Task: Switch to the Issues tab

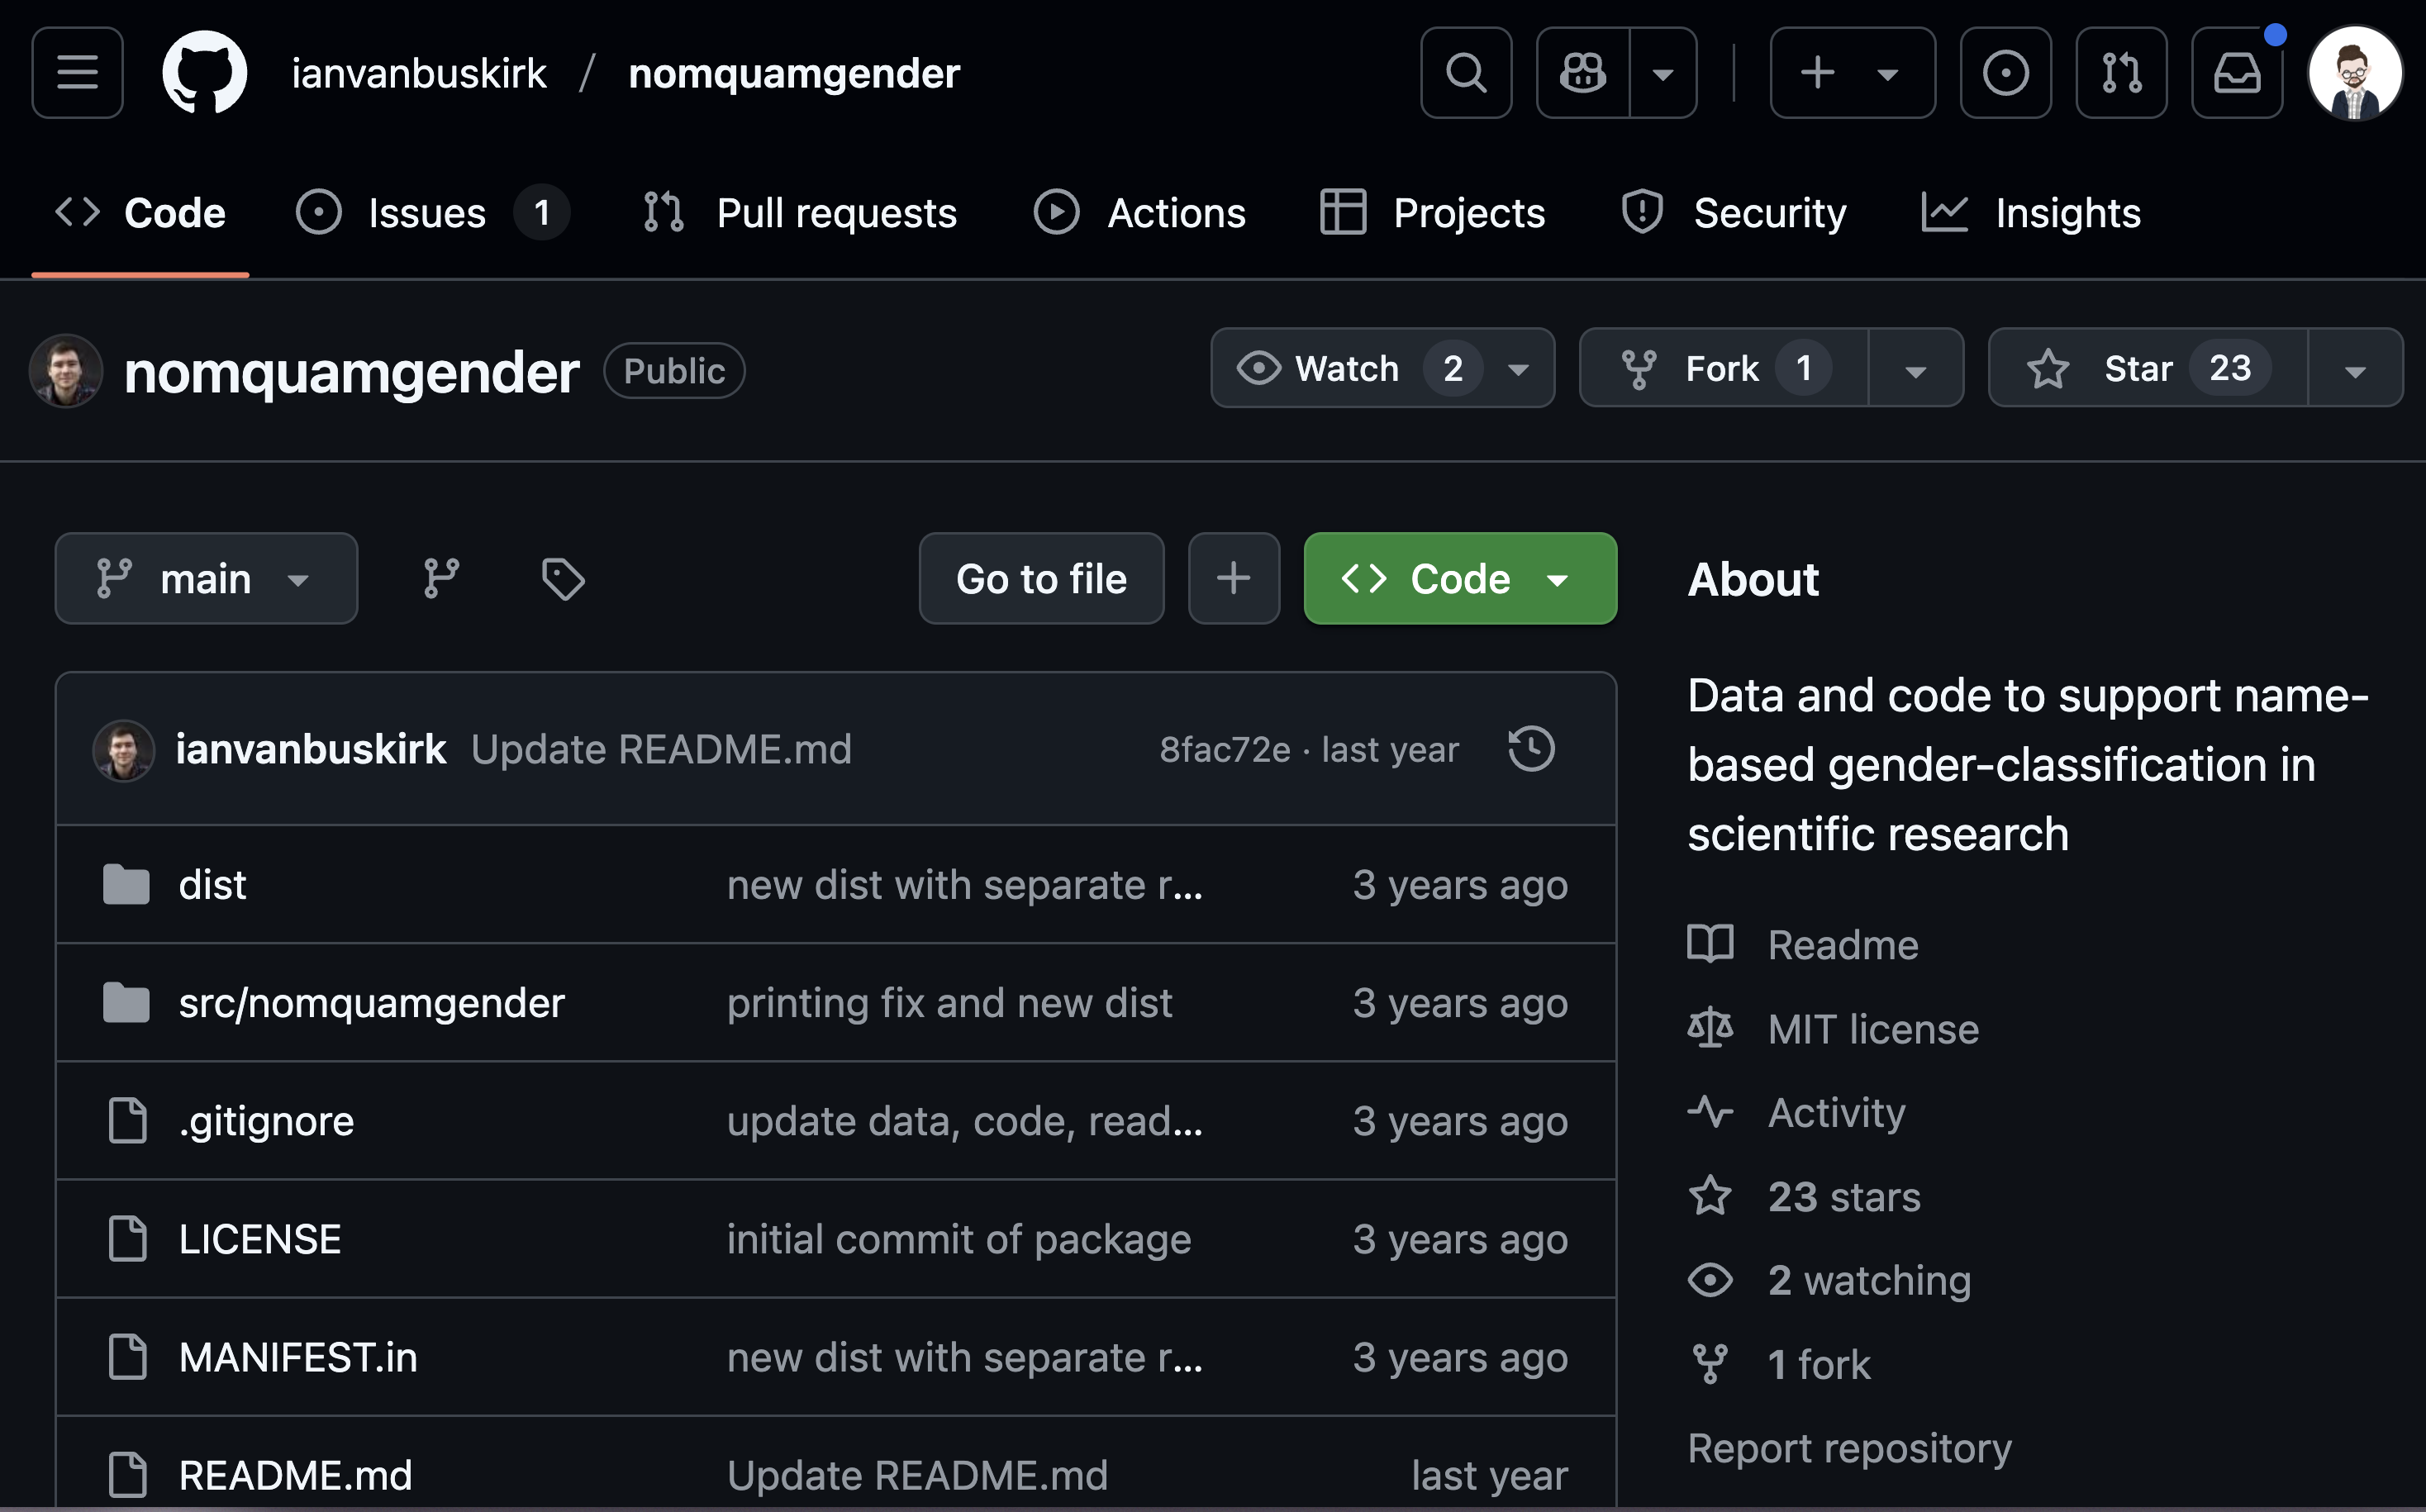Action: coord(428,213)
